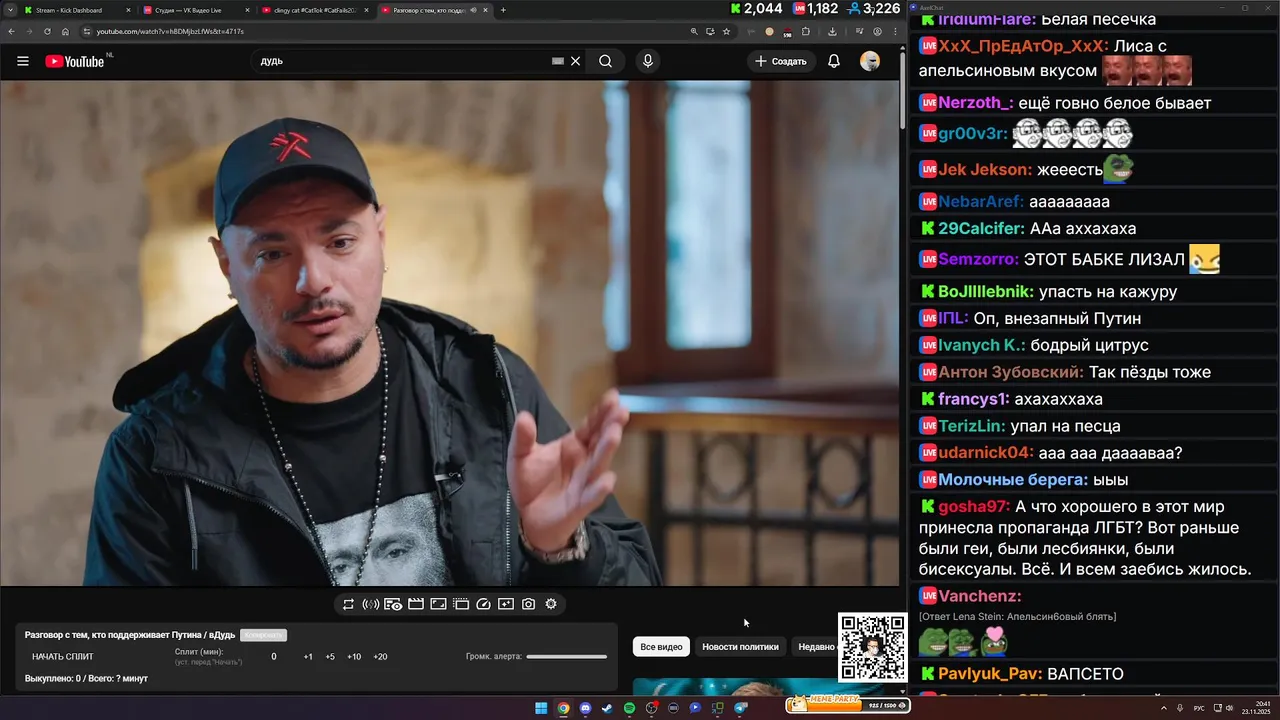The image size is (1280, 720).
Task: Click the broadcast waves icon in player toolbar
Action: point(370,604)
